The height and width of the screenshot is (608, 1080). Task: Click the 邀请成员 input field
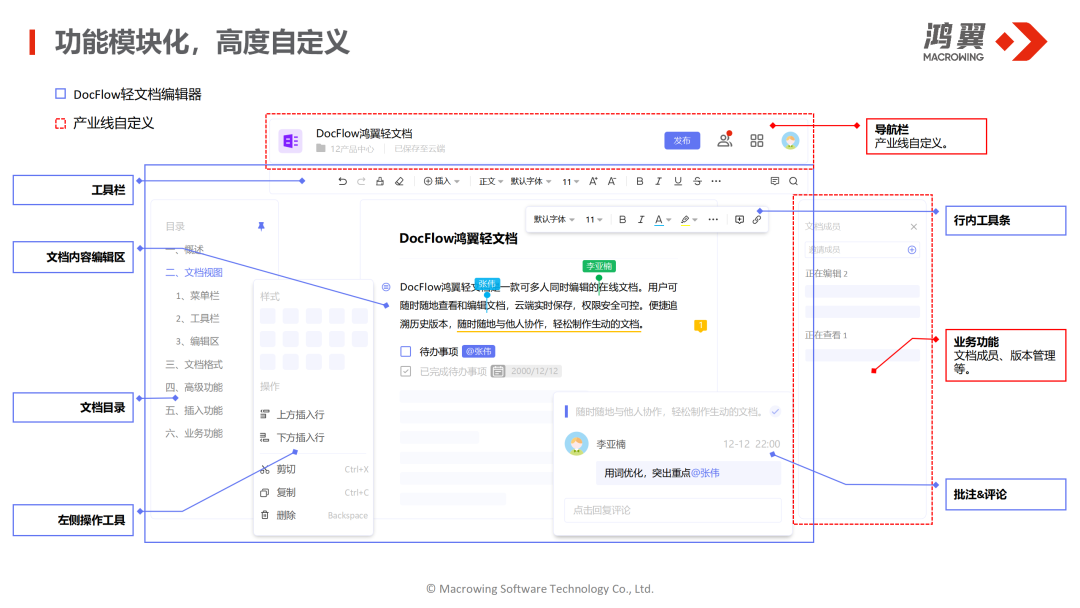(862, 250)
